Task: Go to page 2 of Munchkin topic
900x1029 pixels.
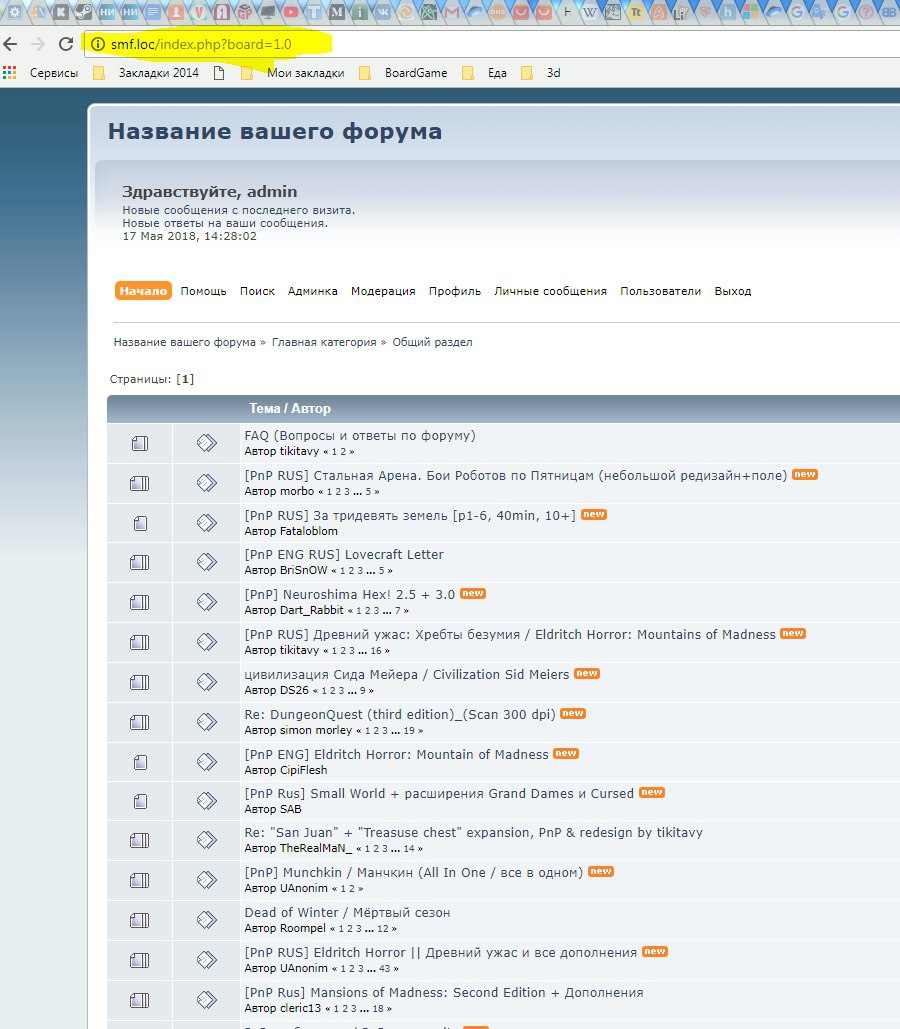Action: 352,889
